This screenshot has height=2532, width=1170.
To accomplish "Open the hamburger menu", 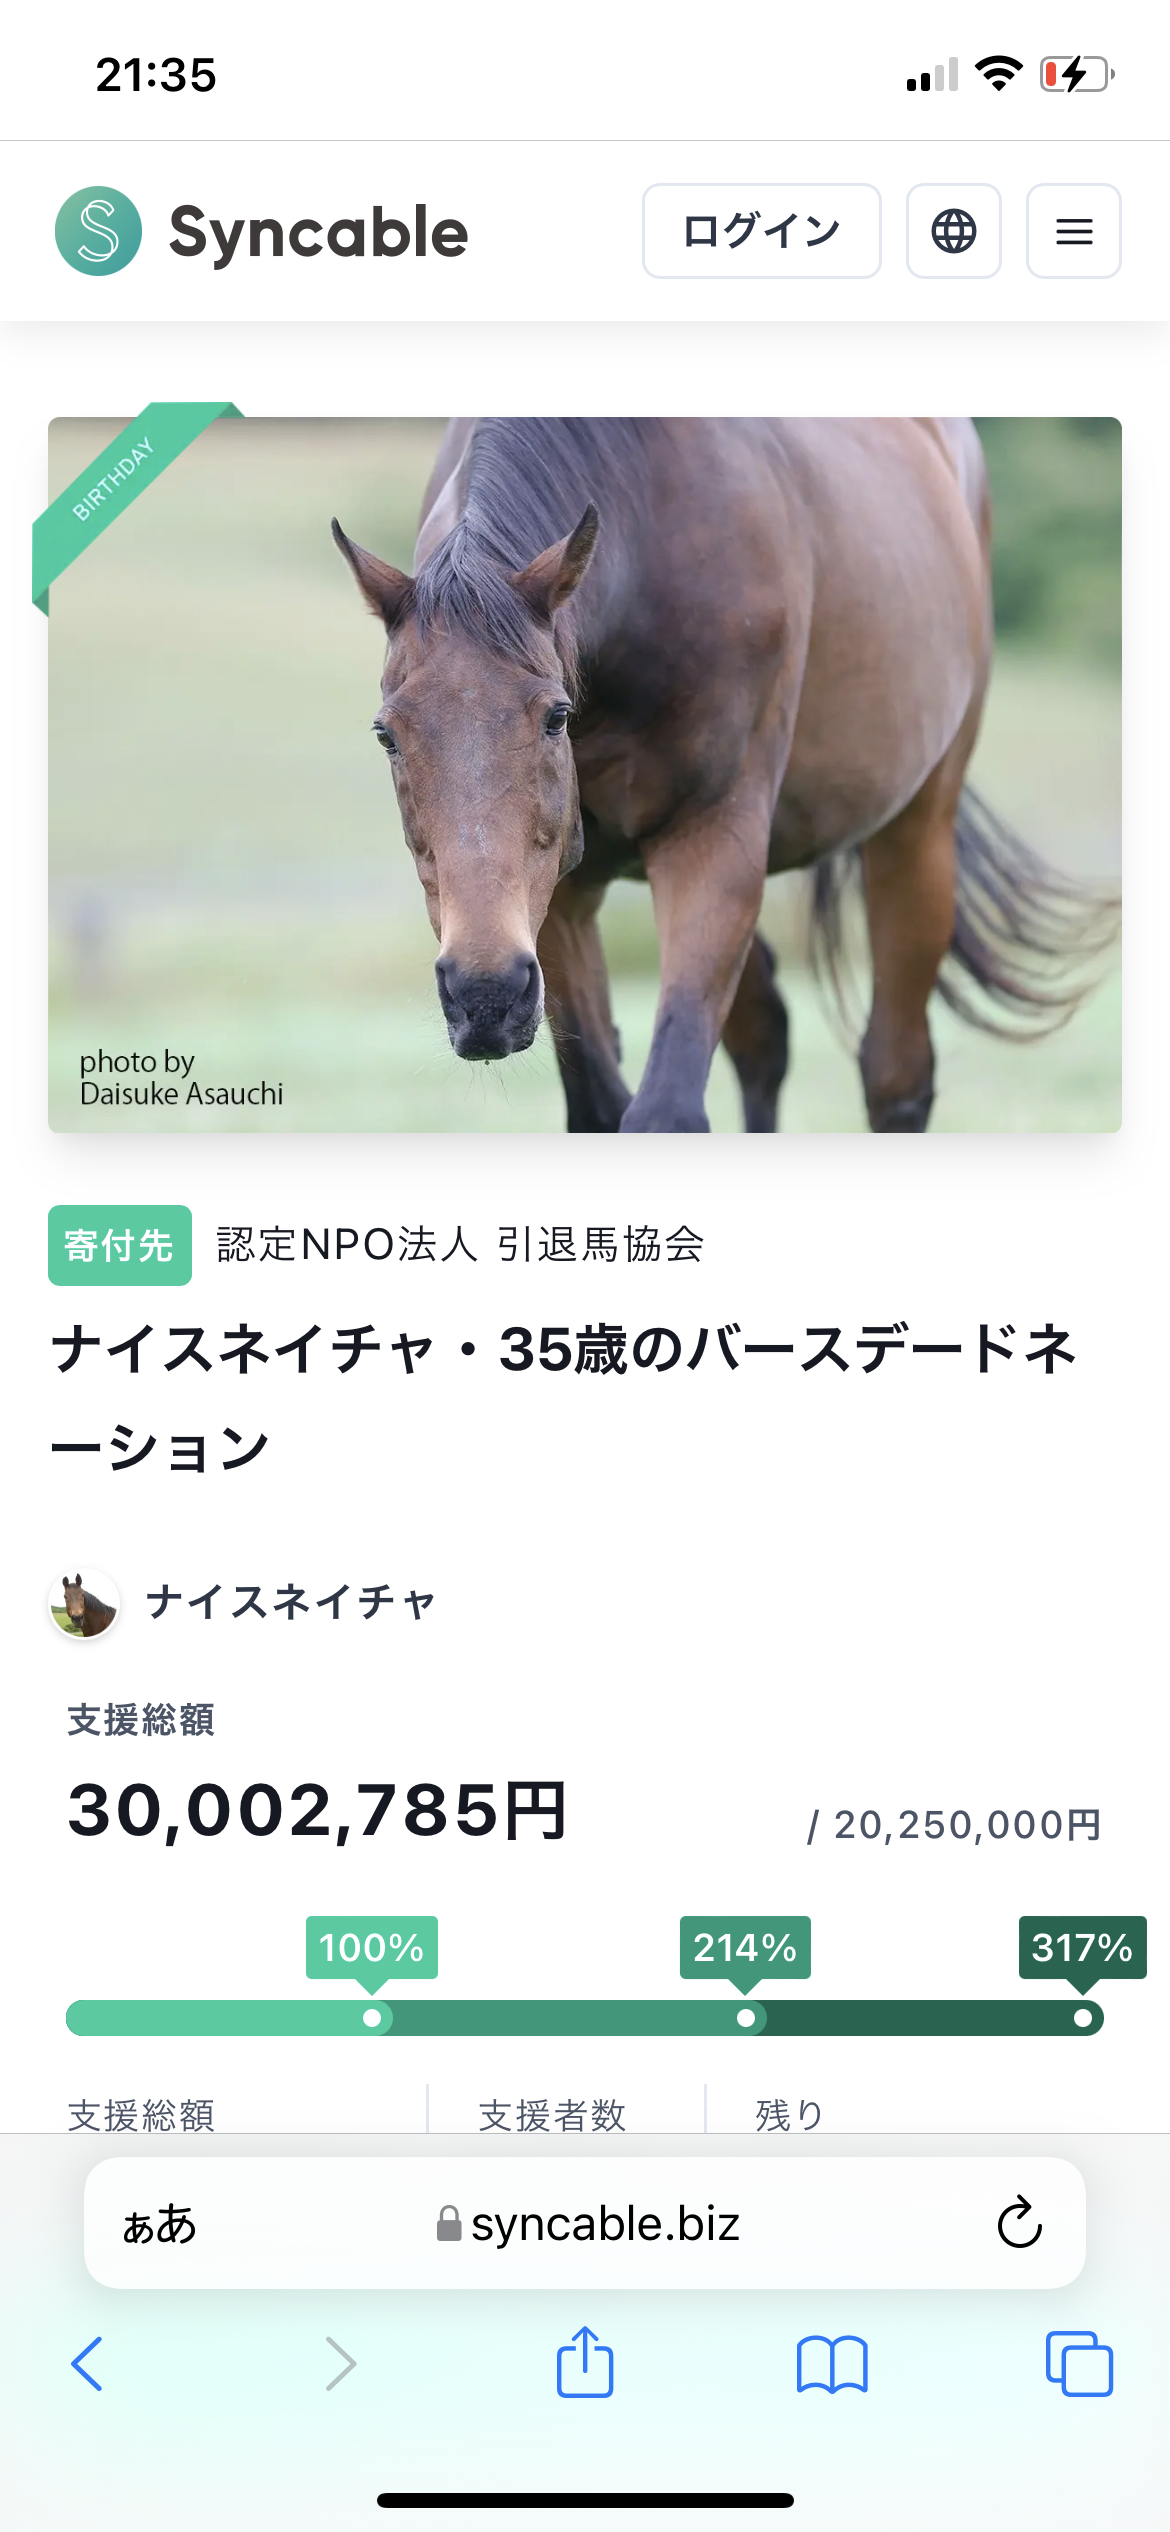I will click(1073, 231).
